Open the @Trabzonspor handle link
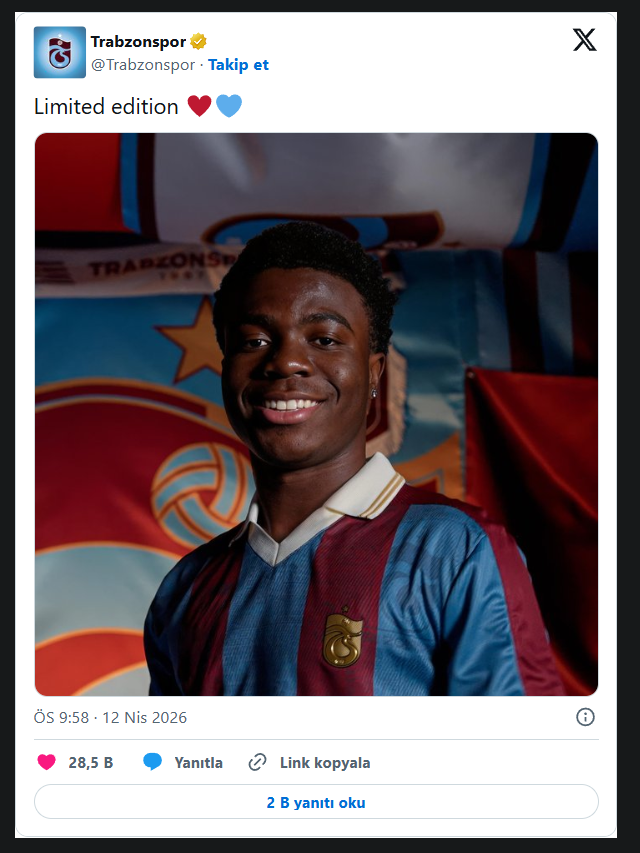The image size is (640, 853). tap(143, 65)
